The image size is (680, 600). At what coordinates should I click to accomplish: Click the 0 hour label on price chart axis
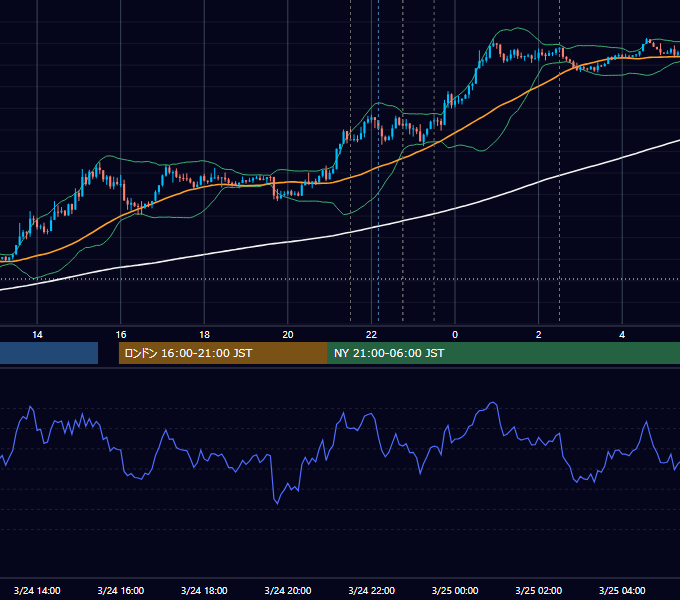(455, 335)
